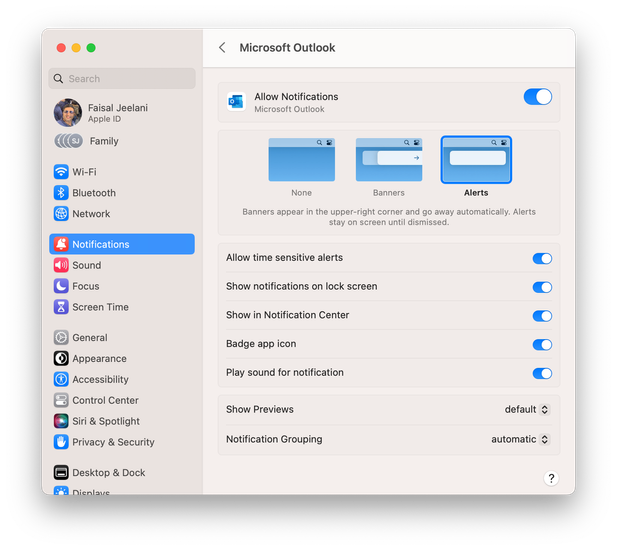Select the Banners notification style
The height and width of the screenshot is (550, 617).
coord(389,159)
